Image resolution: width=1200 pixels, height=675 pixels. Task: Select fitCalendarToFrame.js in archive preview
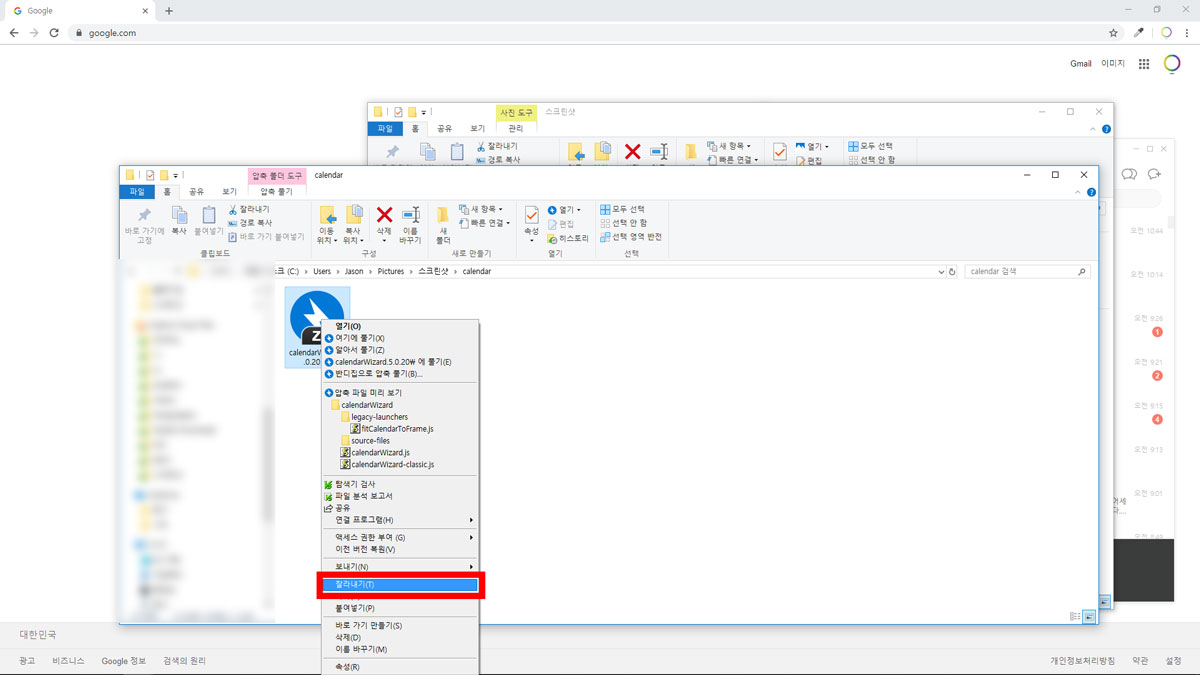(391, 429)
